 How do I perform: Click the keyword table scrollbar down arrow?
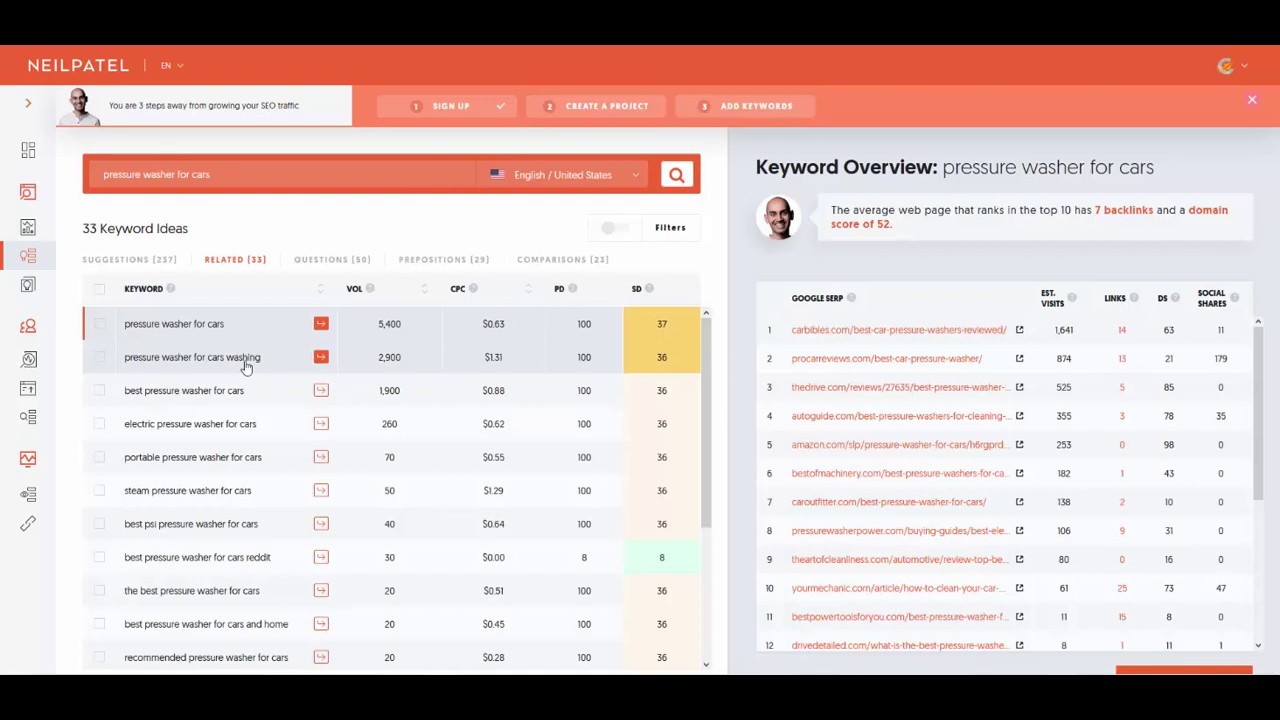[x=706, y=664]
